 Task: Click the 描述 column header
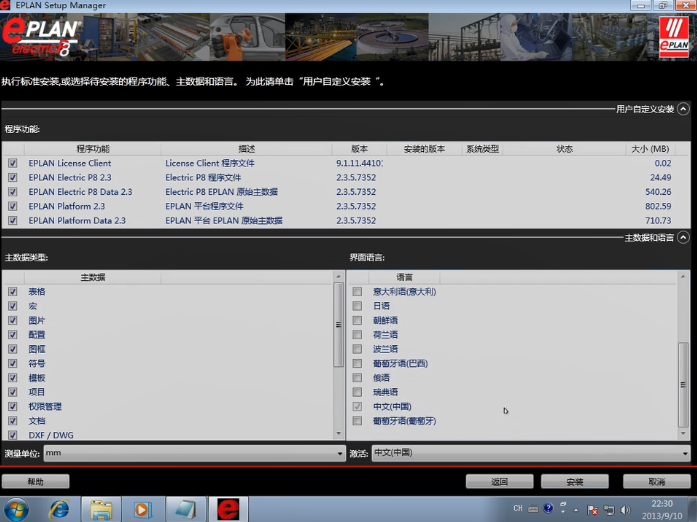[246, 149]
